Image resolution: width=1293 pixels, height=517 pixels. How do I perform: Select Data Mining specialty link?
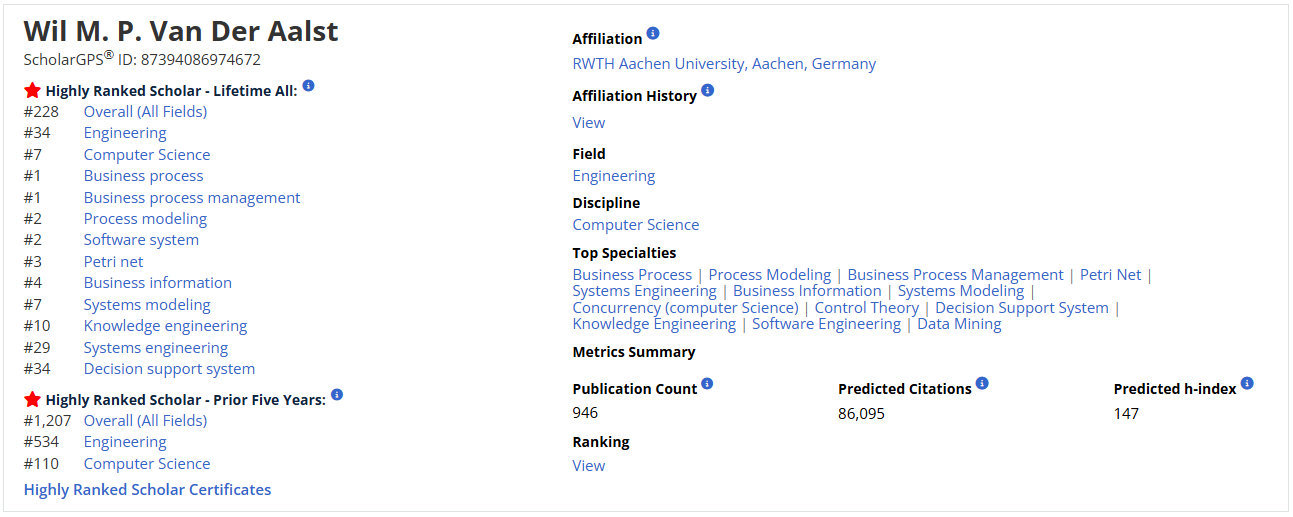(x=959, y=324)
